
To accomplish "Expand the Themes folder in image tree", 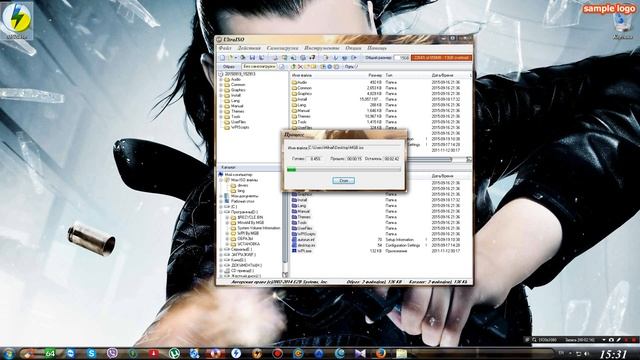I will [x=221, y=111].
